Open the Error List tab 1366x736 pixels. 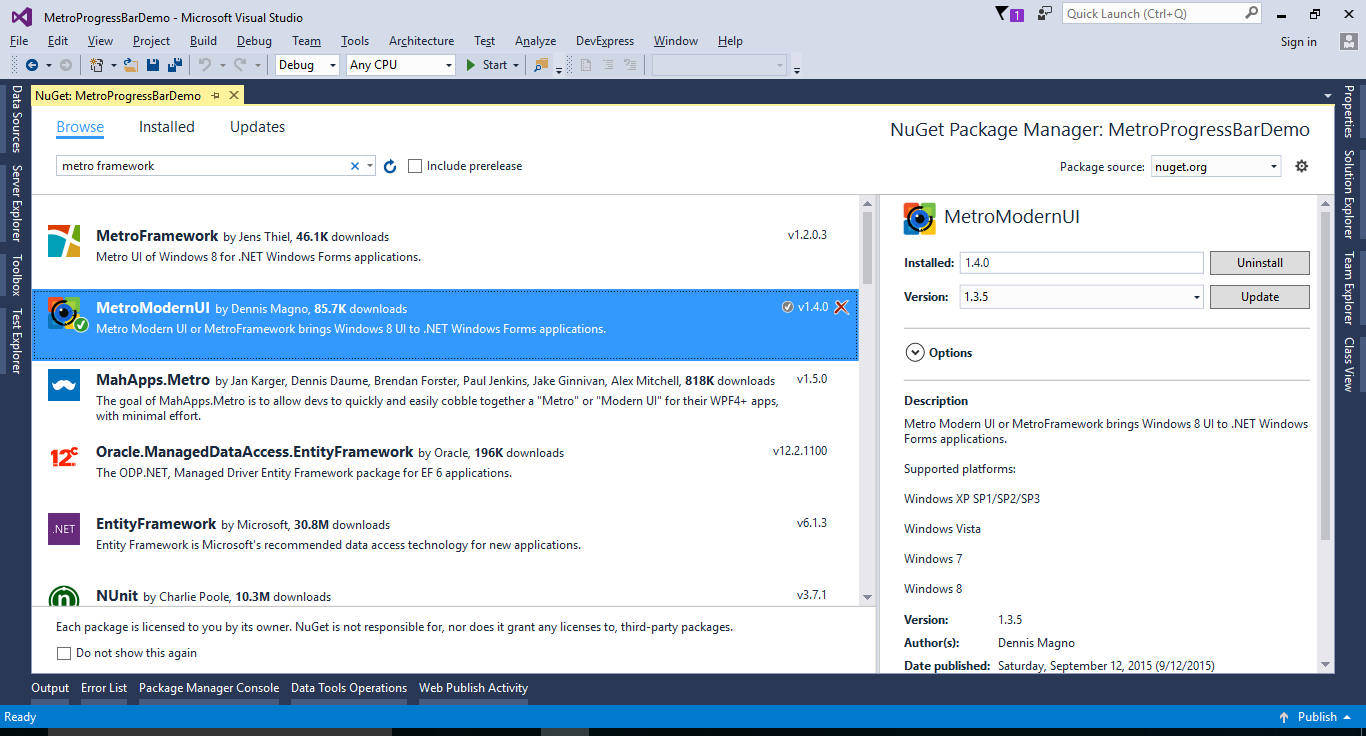point(104,688)
